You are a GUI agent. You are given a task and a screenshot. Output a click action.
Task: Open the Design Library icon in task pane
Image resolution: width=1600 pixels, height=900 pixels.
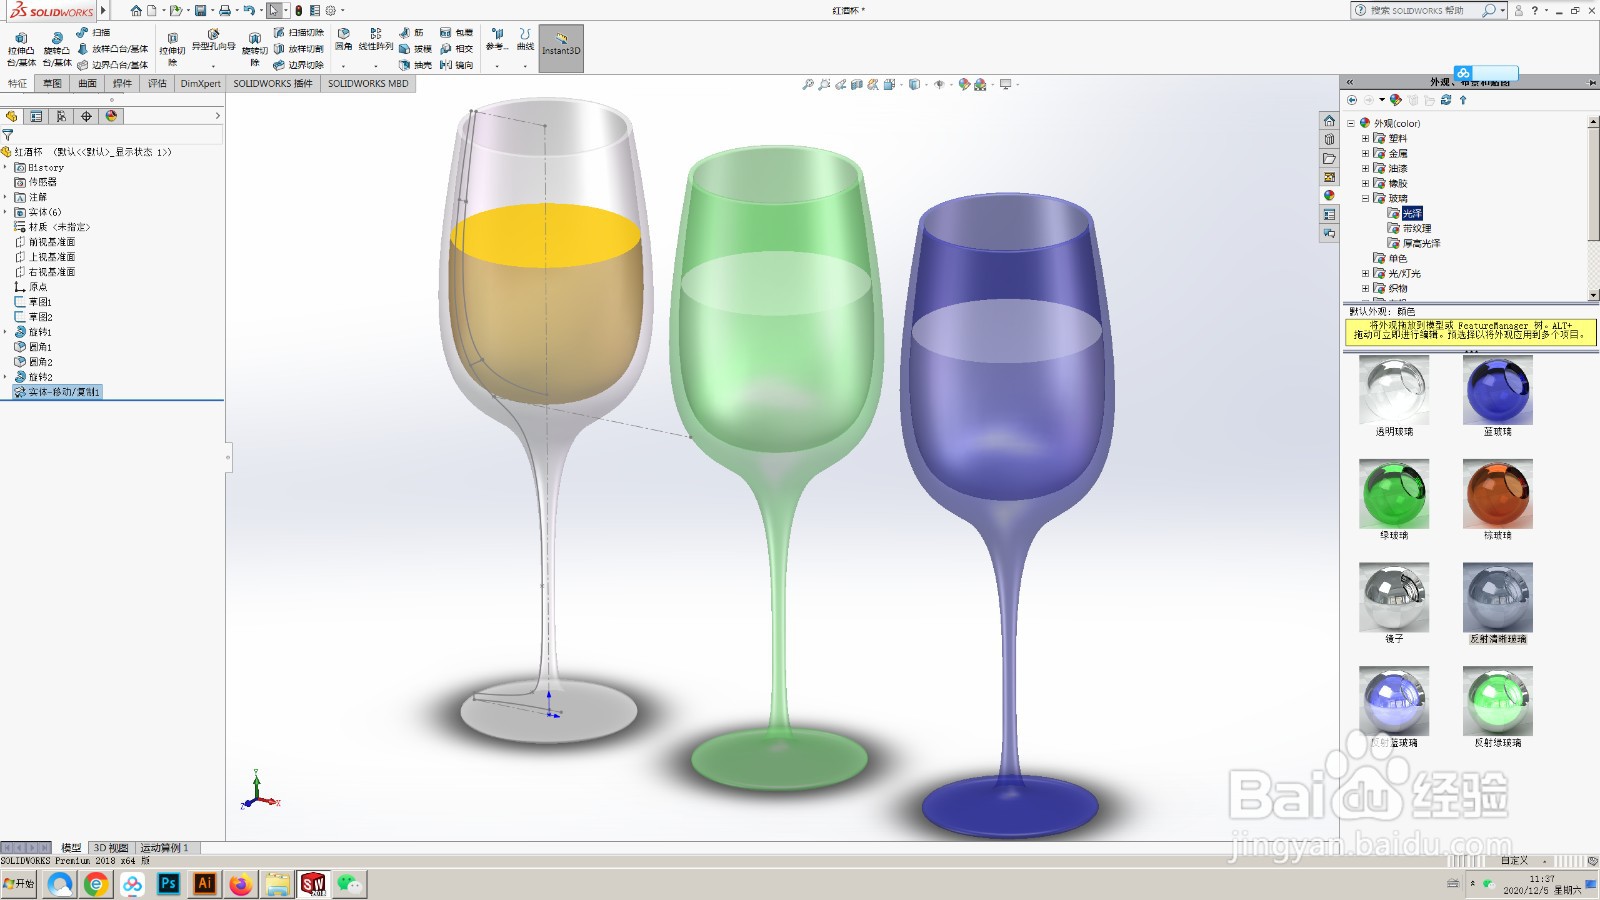tap(1329, 139)
